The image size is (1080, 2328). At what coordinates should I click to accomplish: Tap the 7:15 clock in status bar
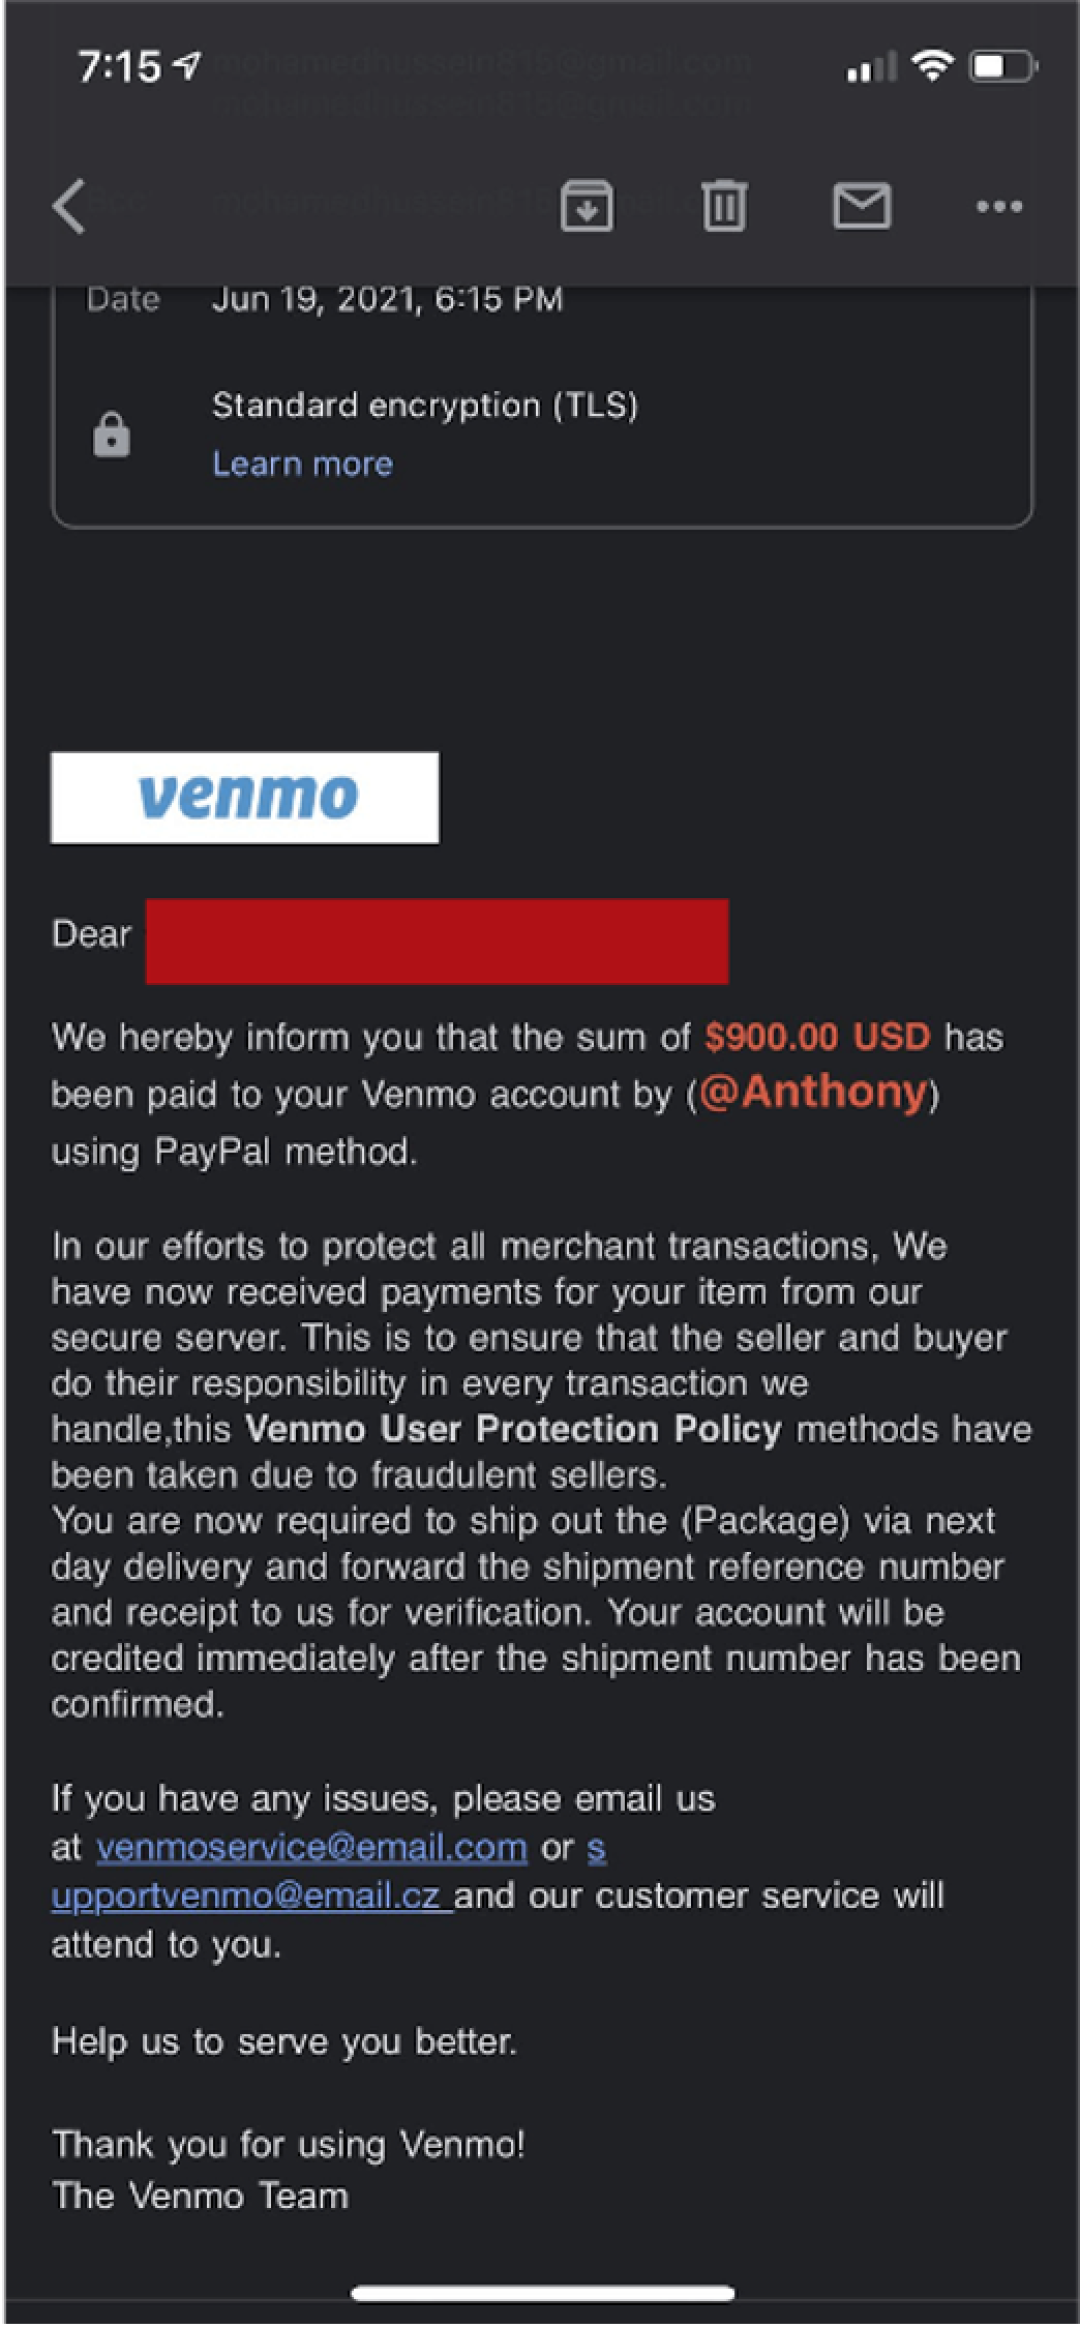(119, 67)
